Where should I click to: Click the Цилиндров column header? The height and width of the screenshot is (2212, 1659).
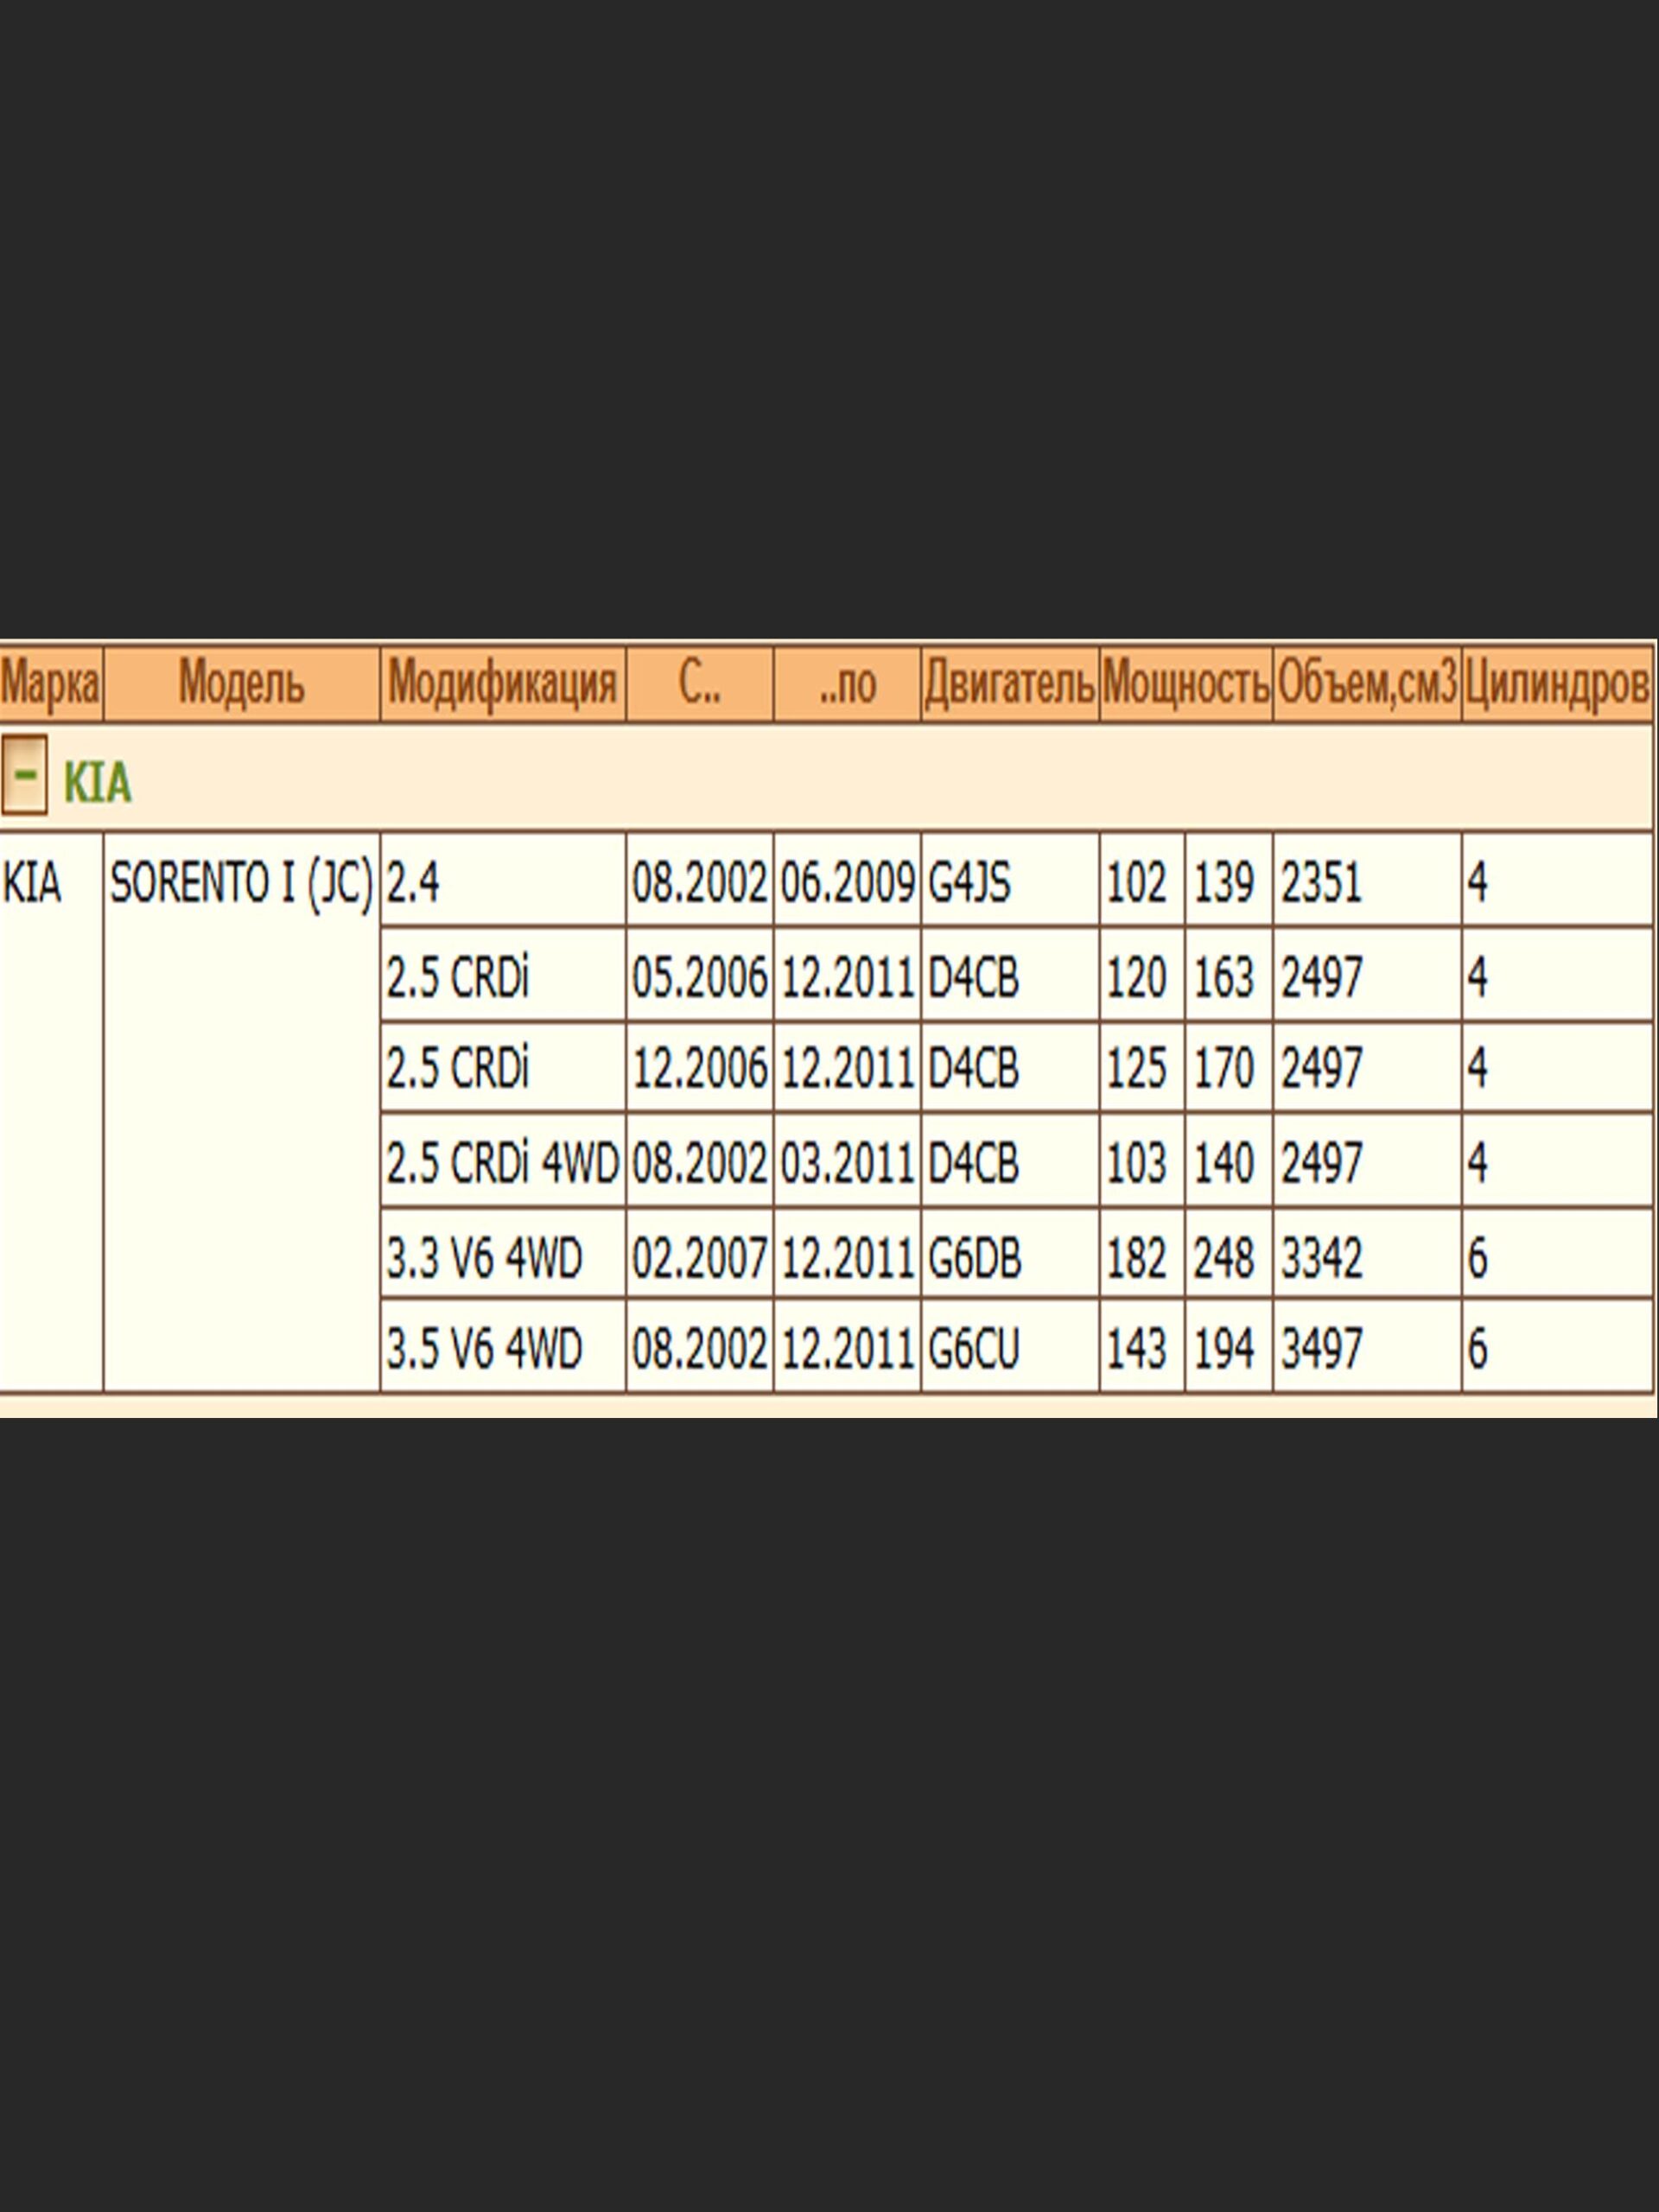click(1556, 684)
